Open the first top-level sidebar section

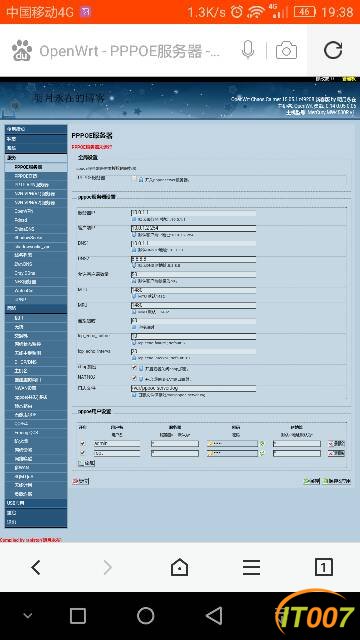36,129
